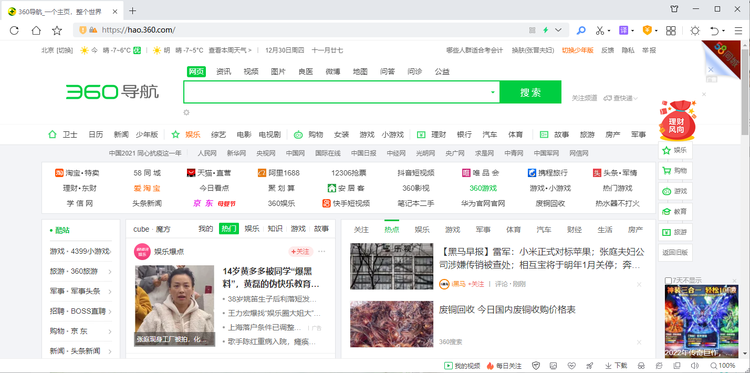Open the new tab plus button
The height and width of the screenshot is (373, 750).
pos(133,11)
